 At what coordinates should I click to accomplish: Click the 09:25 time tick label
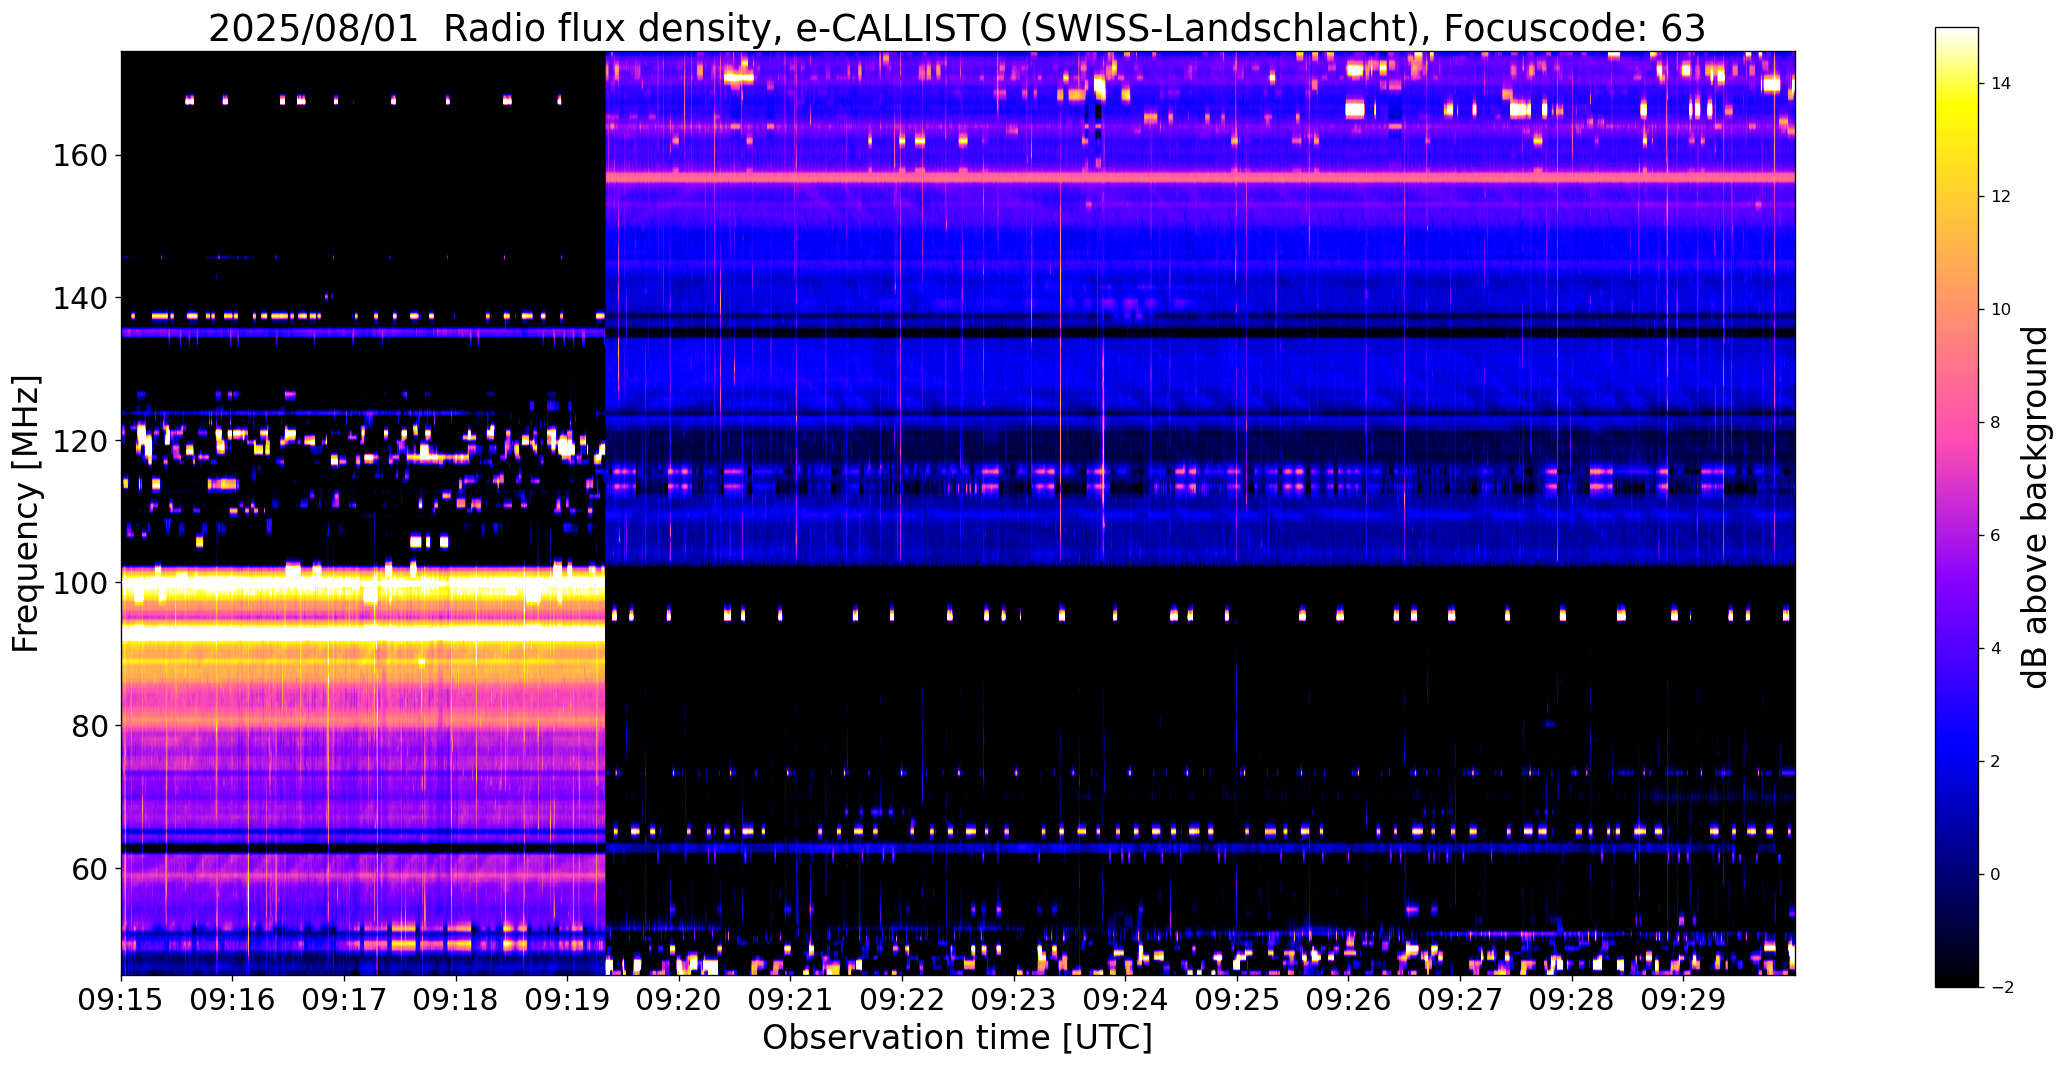[1238, 999]
